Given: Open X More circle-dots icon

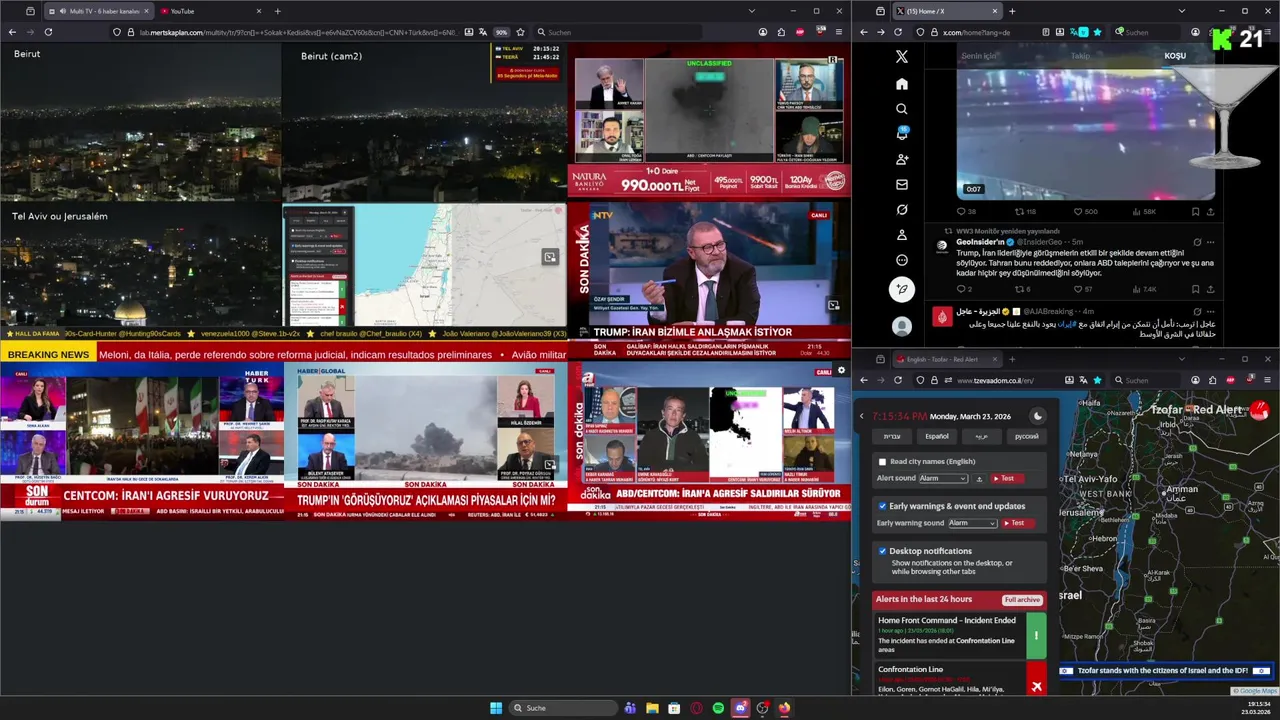Looking at the screenshot, I should click(x=902, y=260).
